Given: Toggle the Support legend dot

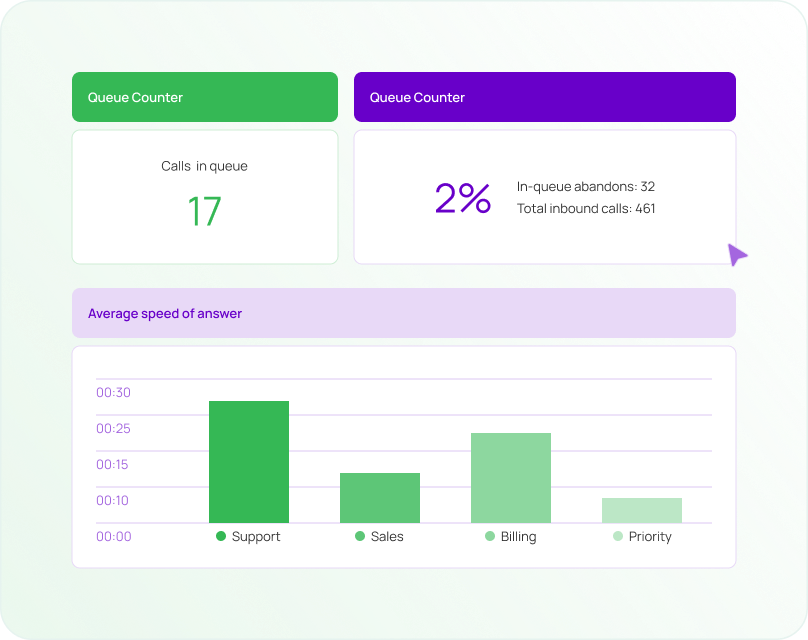Looking at the screenshot, I should [221, 536].
